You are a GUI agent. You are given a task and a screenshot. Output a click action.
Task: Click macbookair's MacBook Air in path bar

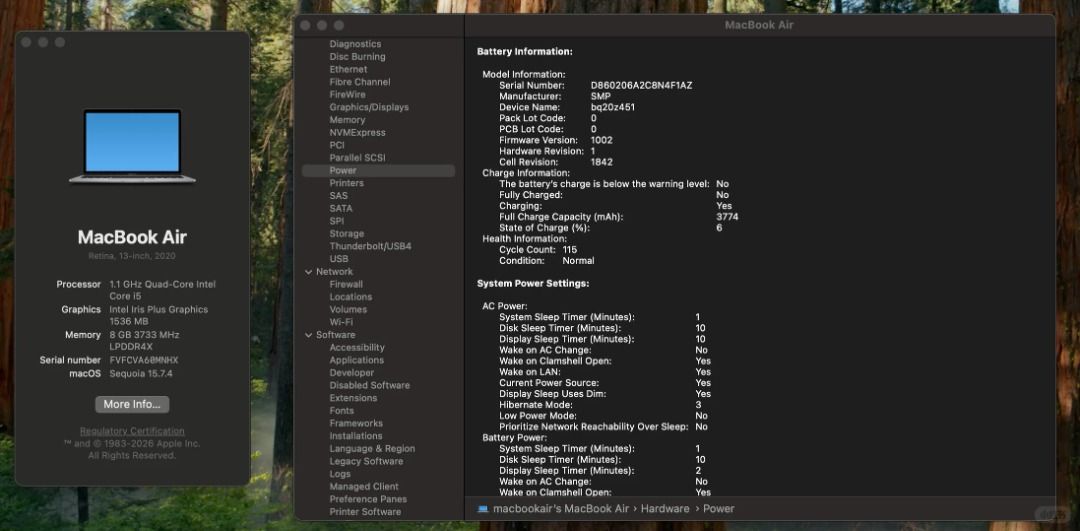pos(561,509)
